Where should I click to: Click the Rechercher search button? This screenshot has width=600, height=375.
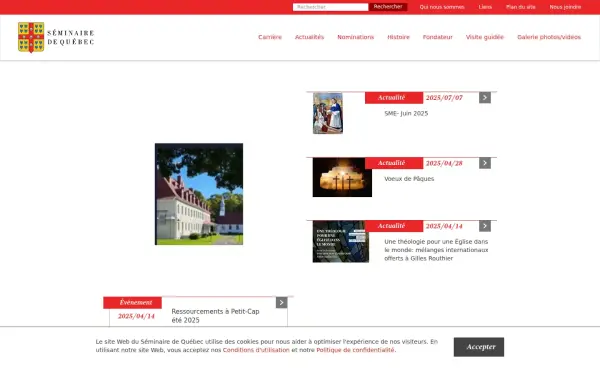pyautogui.click(x=388, y=7)
